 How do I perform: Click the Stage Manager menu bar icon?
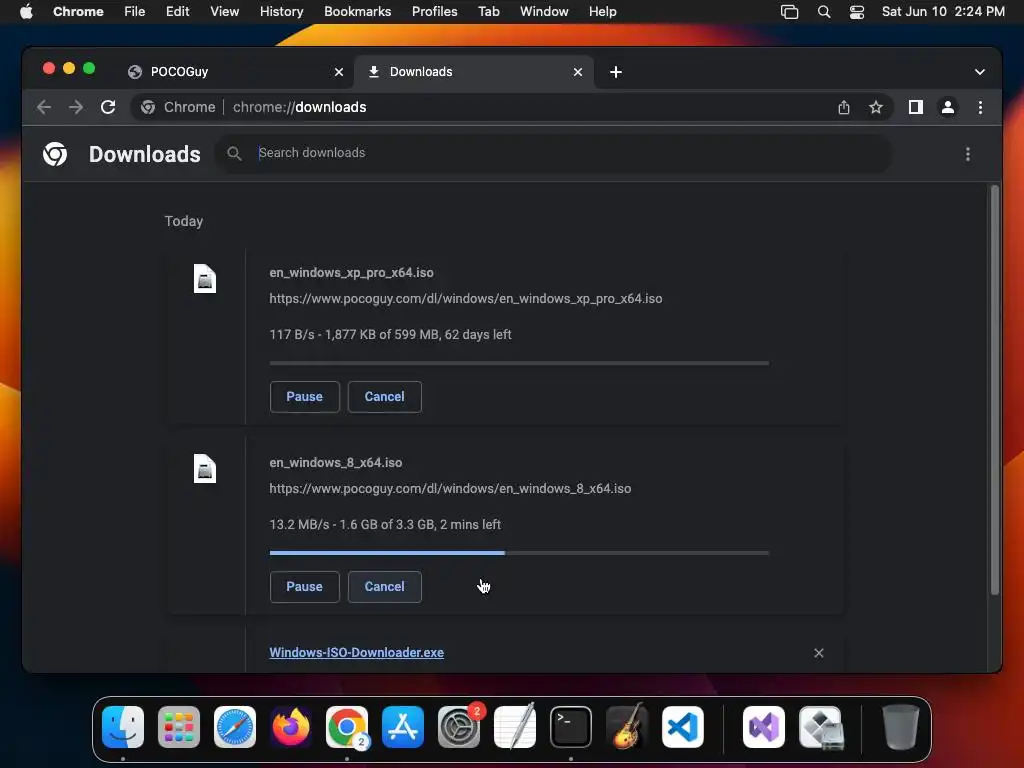point(790,12)
